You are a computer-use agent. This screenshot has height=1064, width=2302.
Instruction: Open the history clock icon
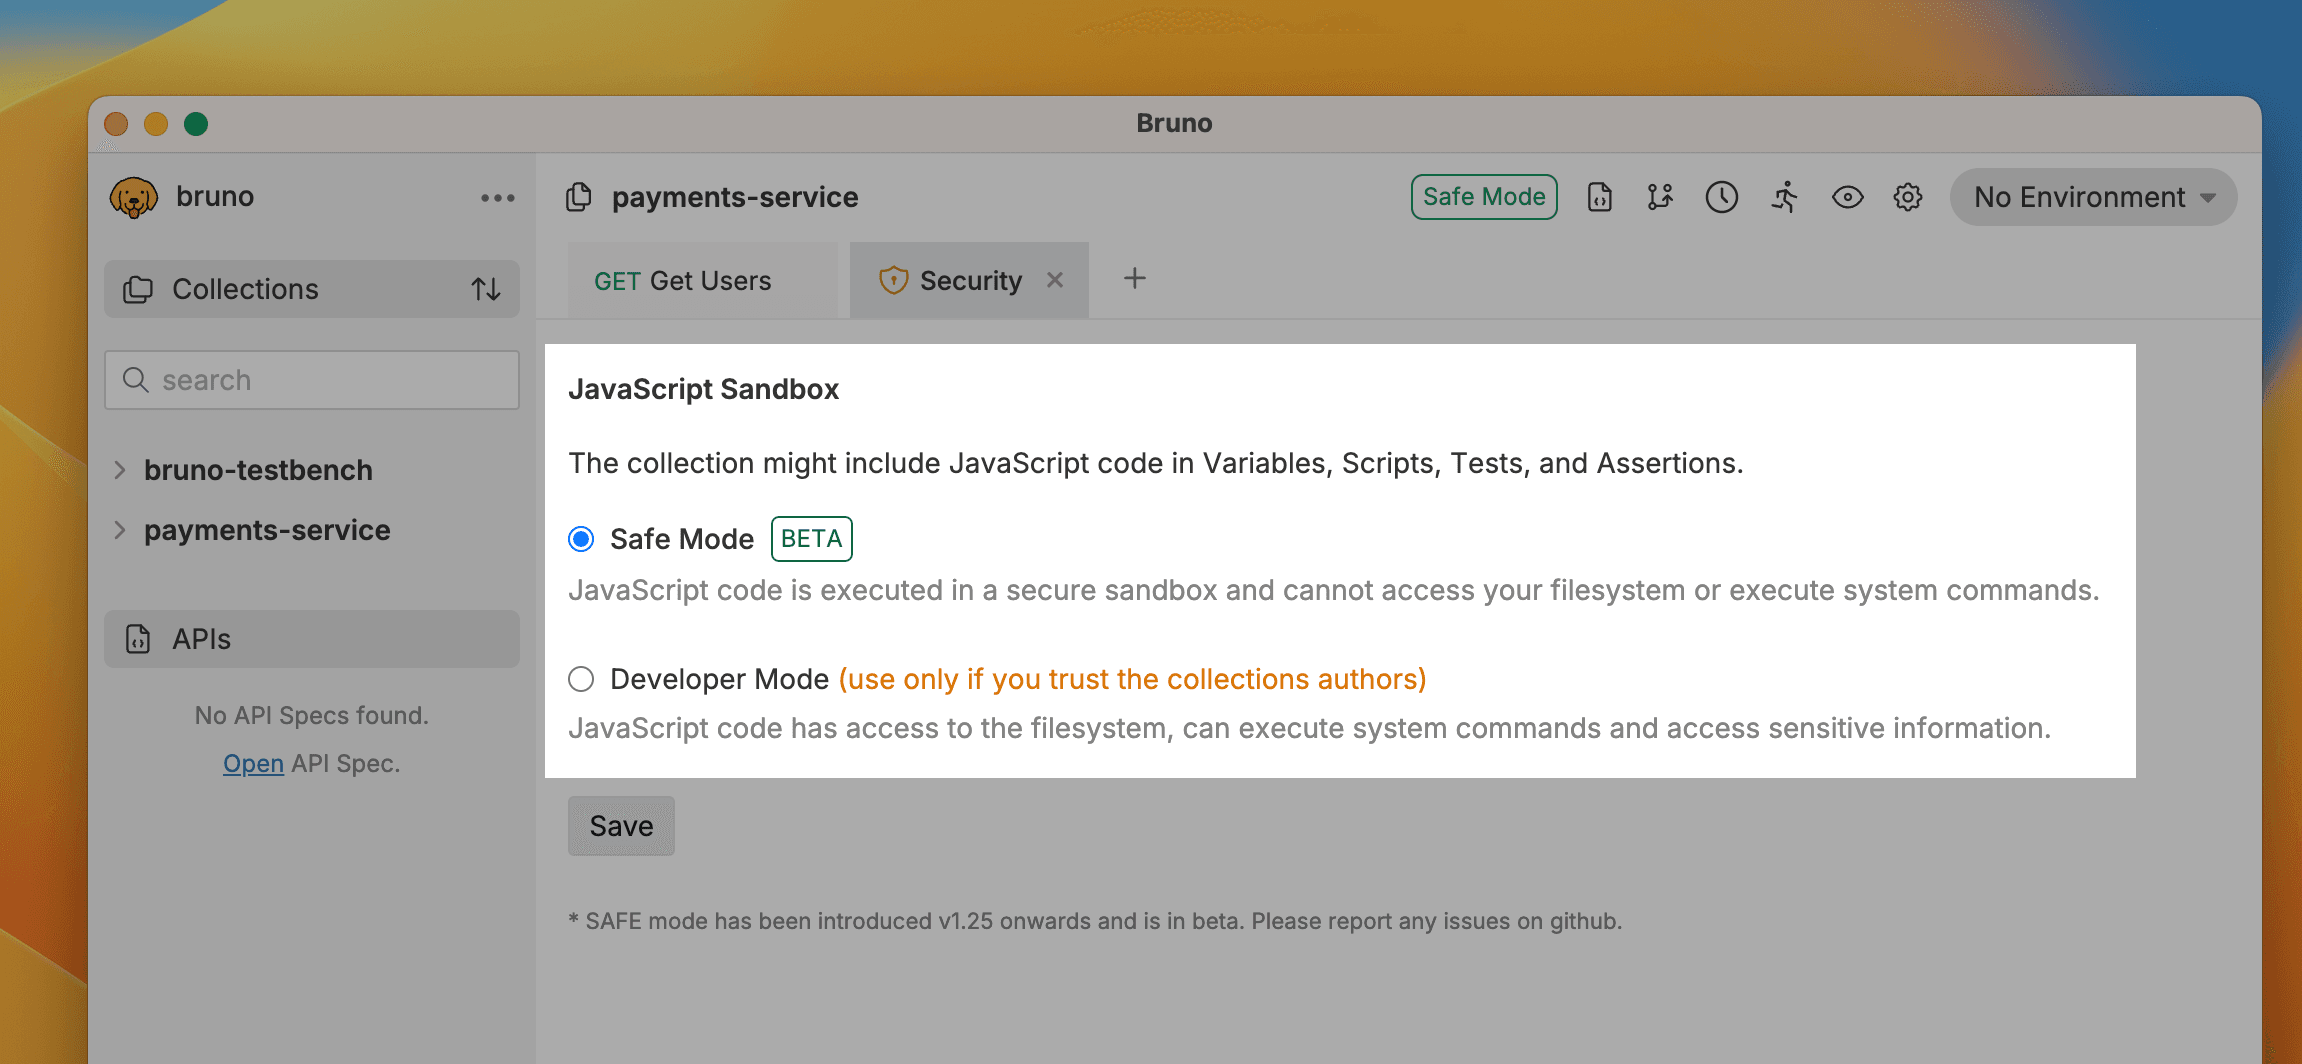click(1722, 197)
